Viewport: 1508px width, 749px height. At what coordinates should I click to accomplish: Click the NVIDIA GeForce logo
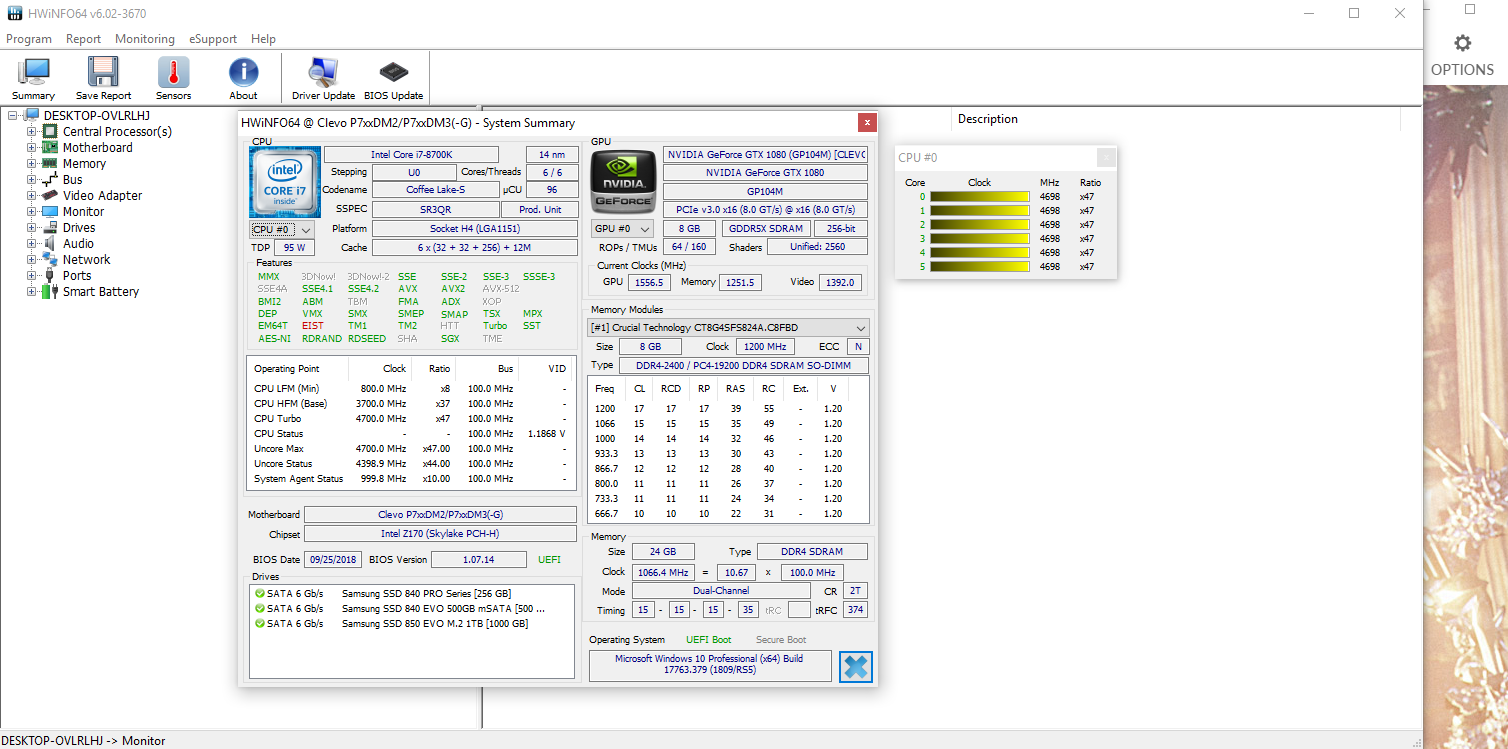[622, 182]
